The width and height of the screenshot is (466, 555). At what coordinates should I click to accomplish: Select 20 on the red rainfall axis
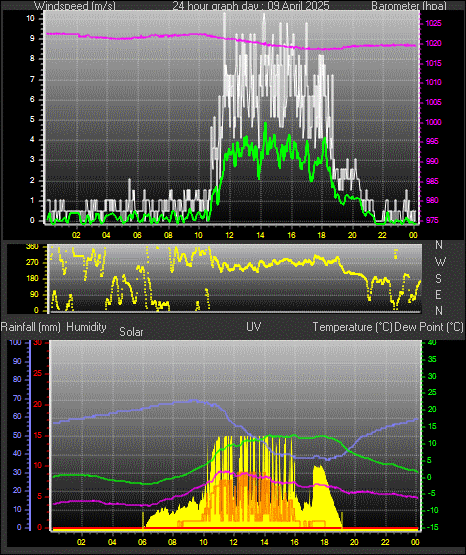tap(38, 405)
